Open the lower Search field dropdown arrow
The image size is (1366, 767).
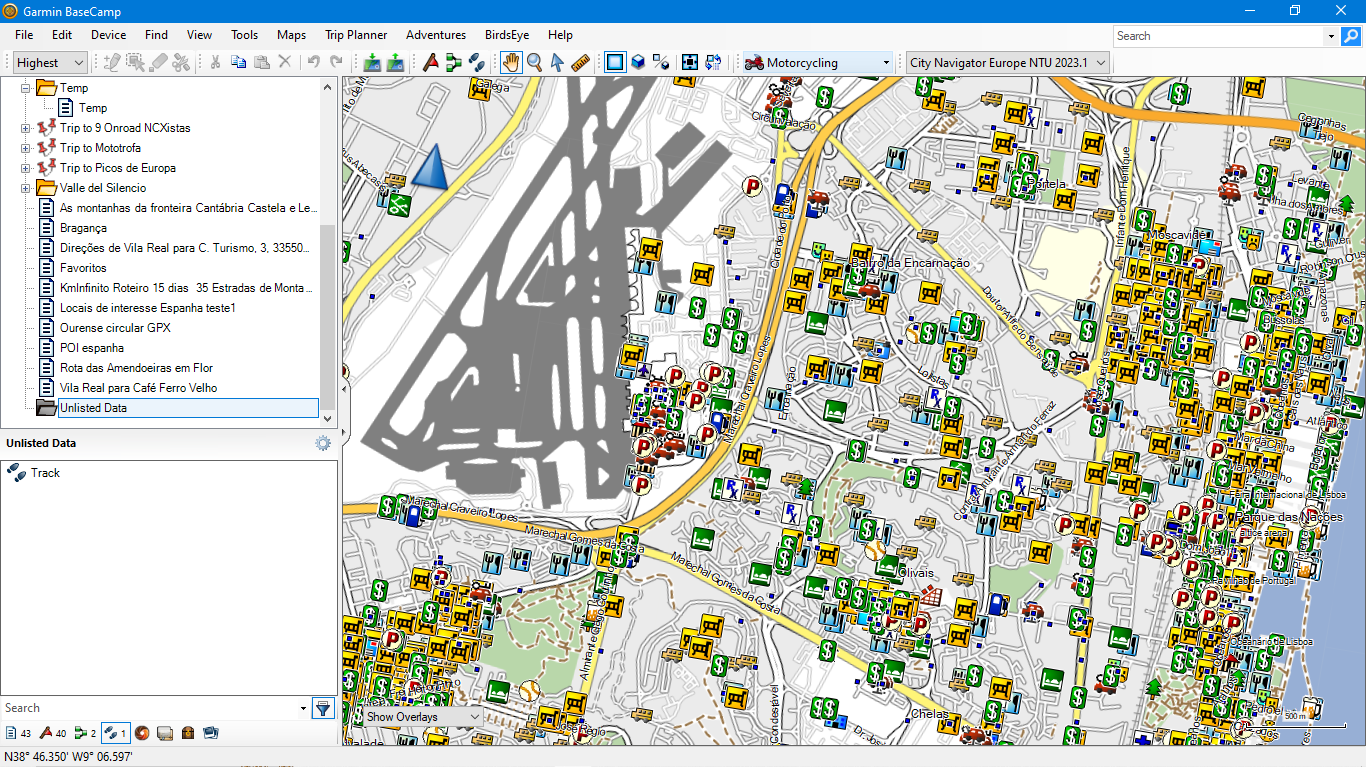tap(303, 708)
